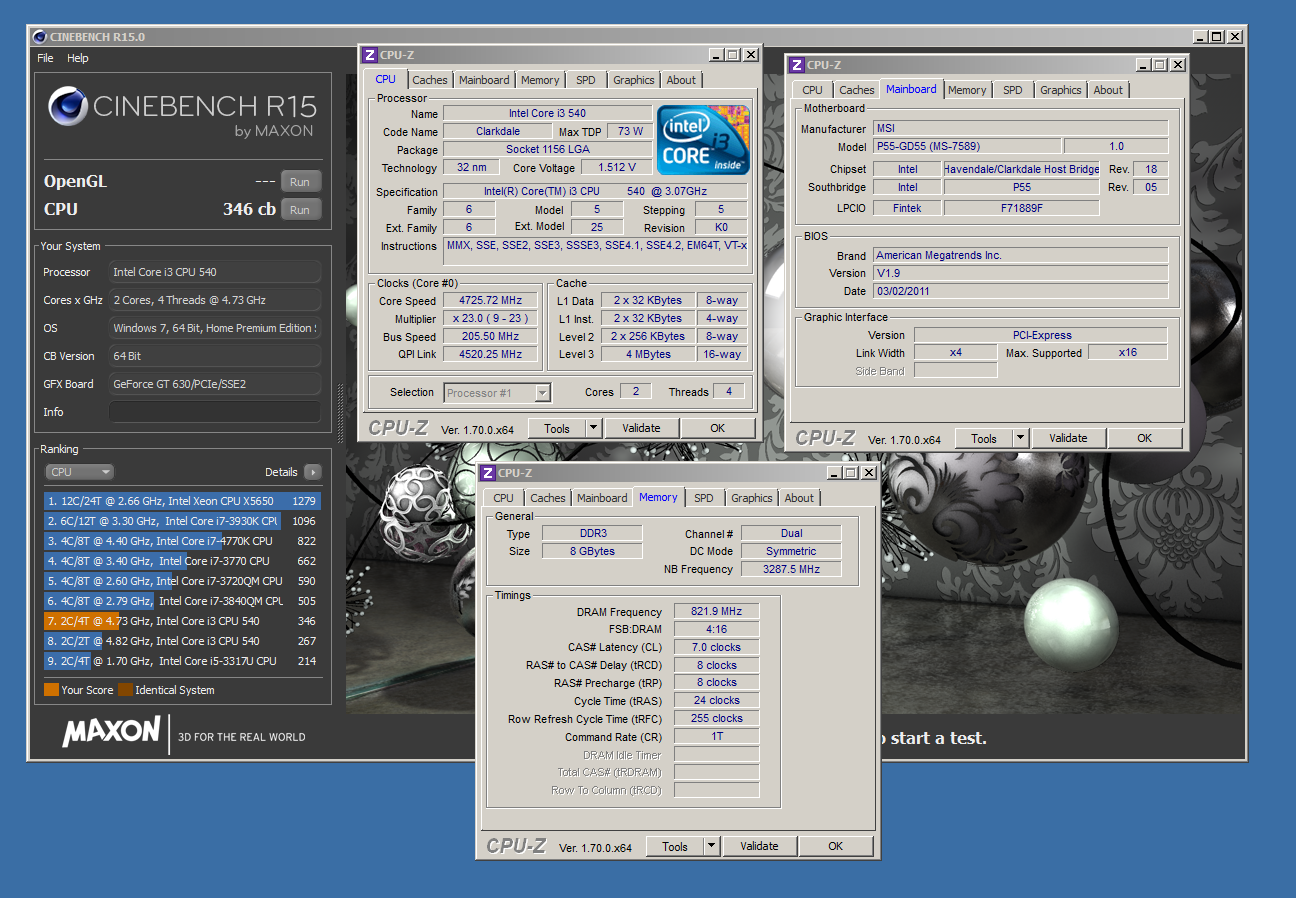1296x898 pixels.
Task: Open Tools dropdown arrow in Mainboard window
Action: point(1020,438)
